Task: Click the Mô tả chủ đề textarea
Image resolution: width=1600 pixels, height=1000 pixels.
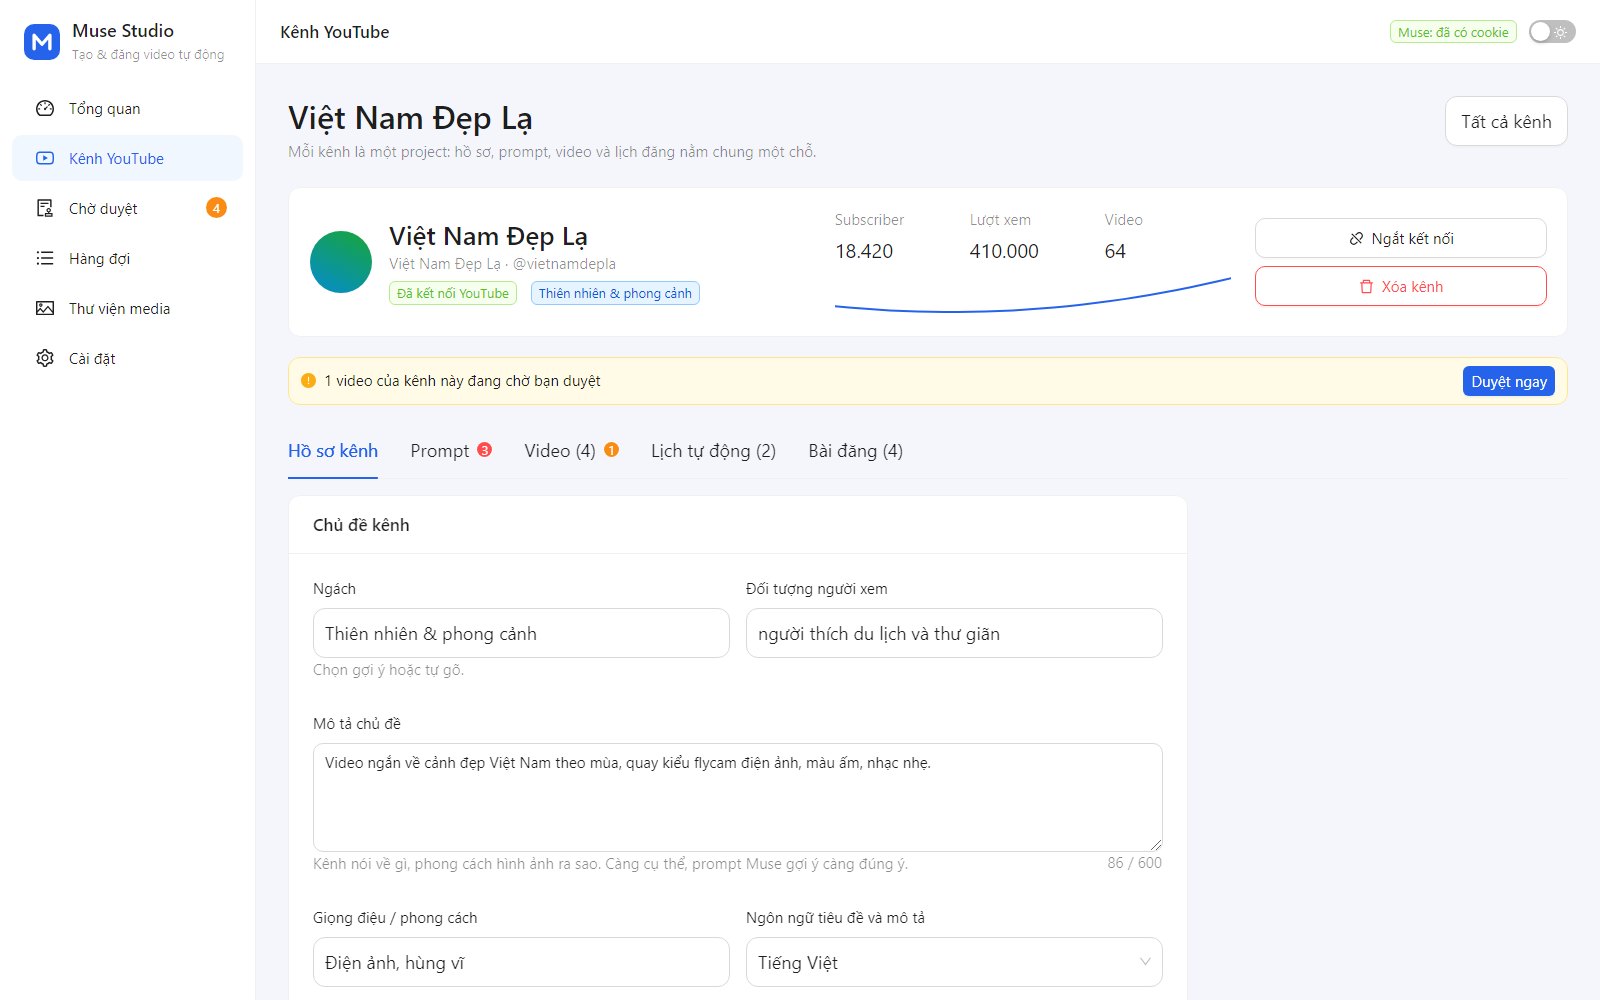Action: coord(738,797)
